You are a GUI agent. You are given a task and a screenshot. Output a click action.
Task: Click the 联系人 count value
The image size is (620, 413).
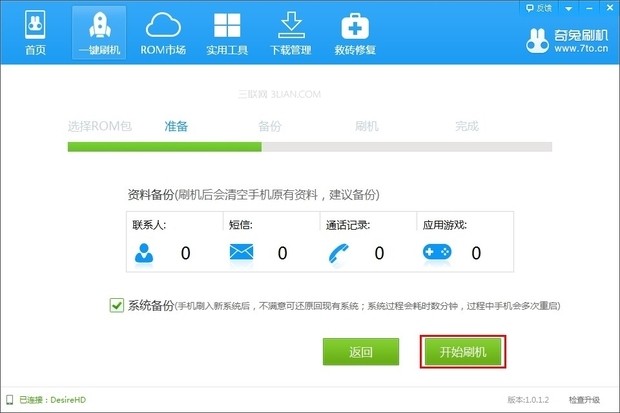point(185,253)
